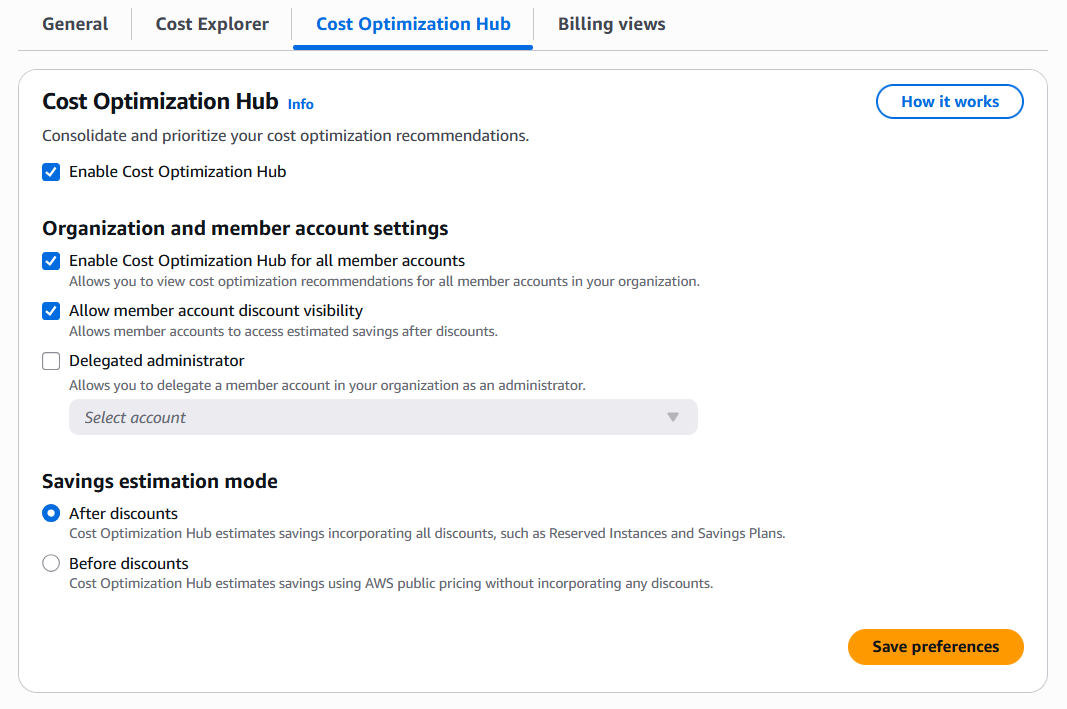
Task: Select the After discounts radio option
Action: coord(51,513)
